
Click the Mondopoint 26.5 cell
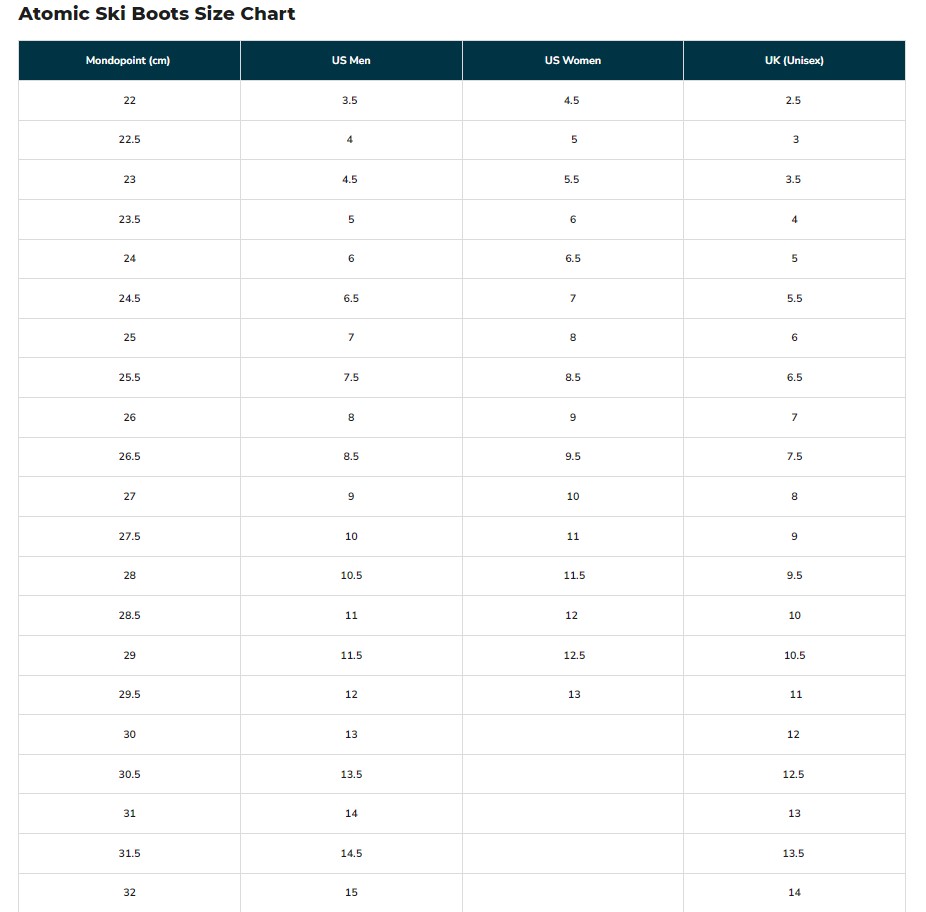(129, 457)
